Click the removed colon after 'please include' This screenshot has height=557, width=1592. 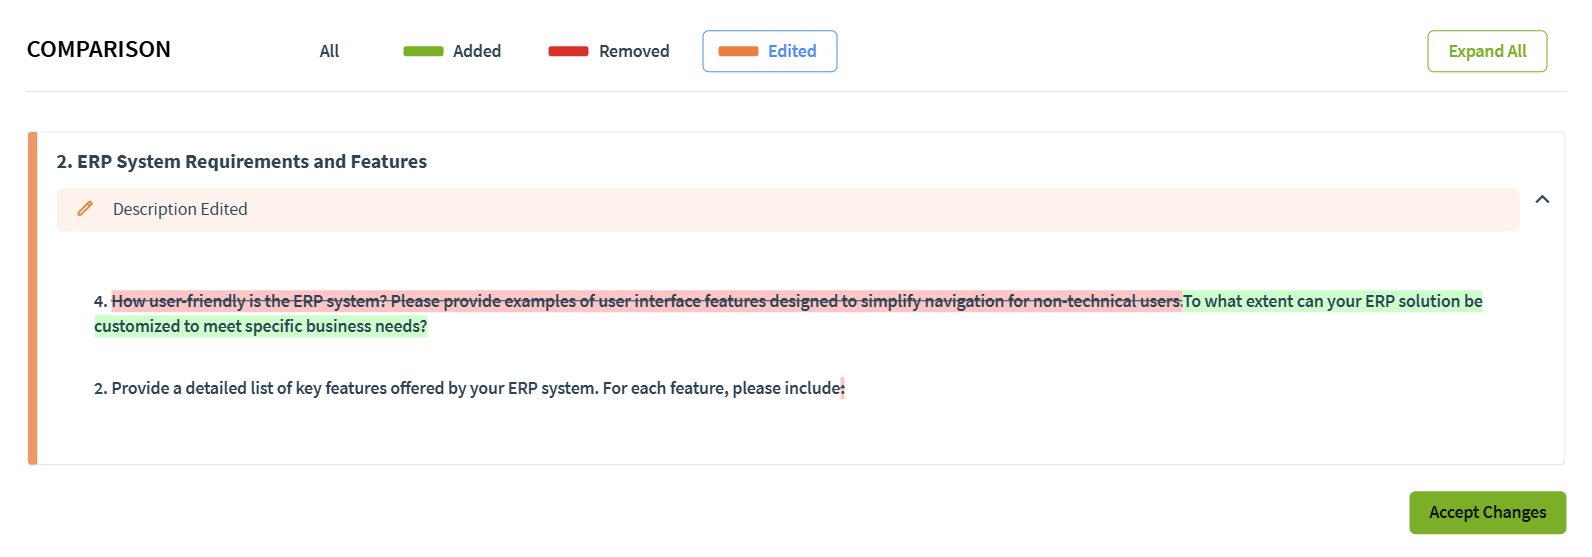pos(842,388)
